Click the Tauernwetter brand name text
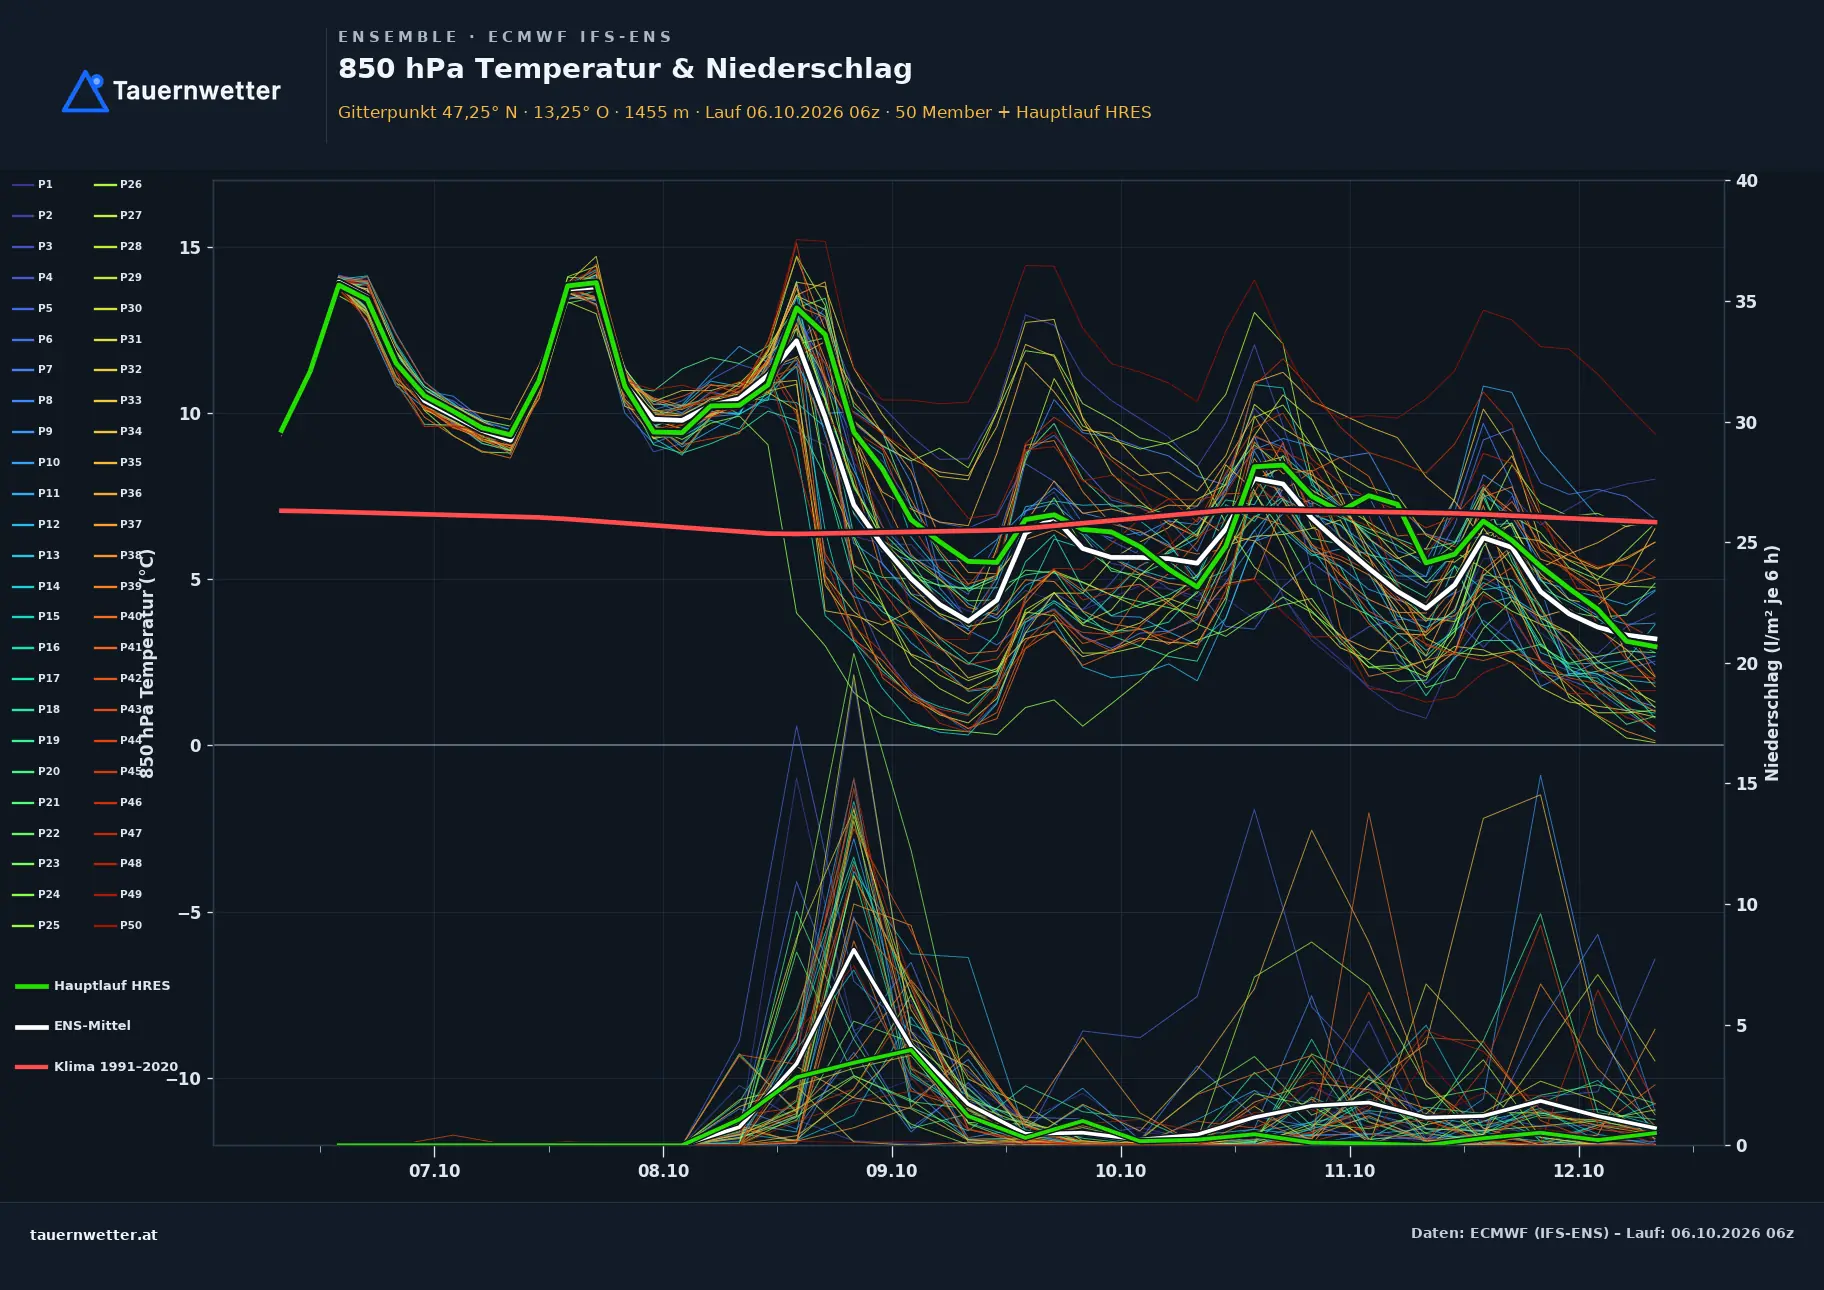Screen dimensions: 1824x1290 [197, 91]
